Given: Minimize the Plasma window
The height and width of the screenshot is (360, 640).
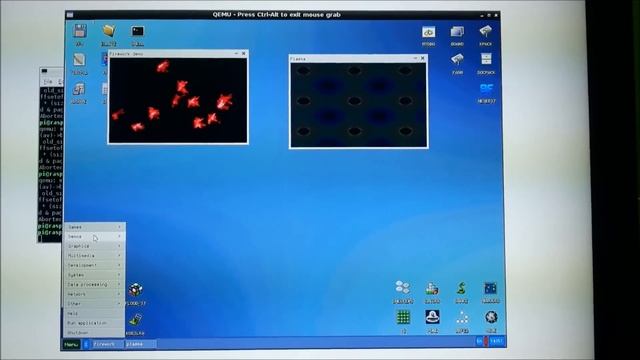Looking at the screenshot, I should point(415,58).
